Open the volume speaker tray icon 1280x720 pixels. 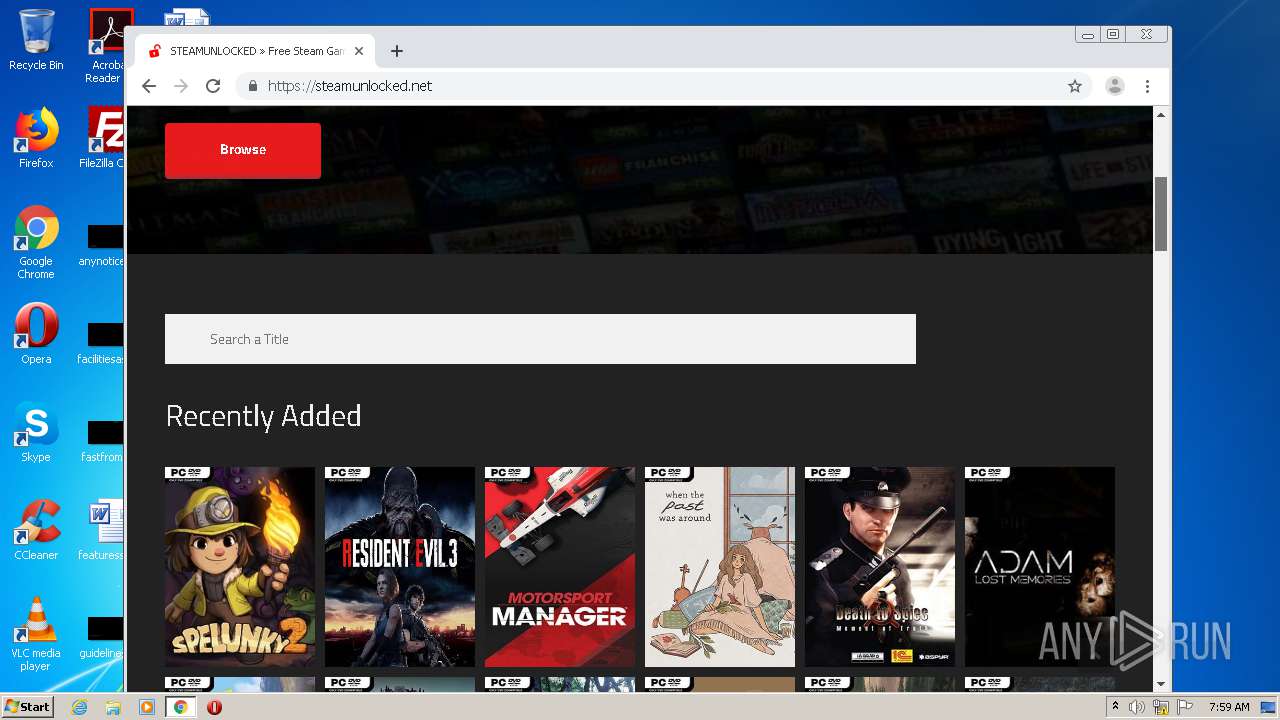[1137, 707]
